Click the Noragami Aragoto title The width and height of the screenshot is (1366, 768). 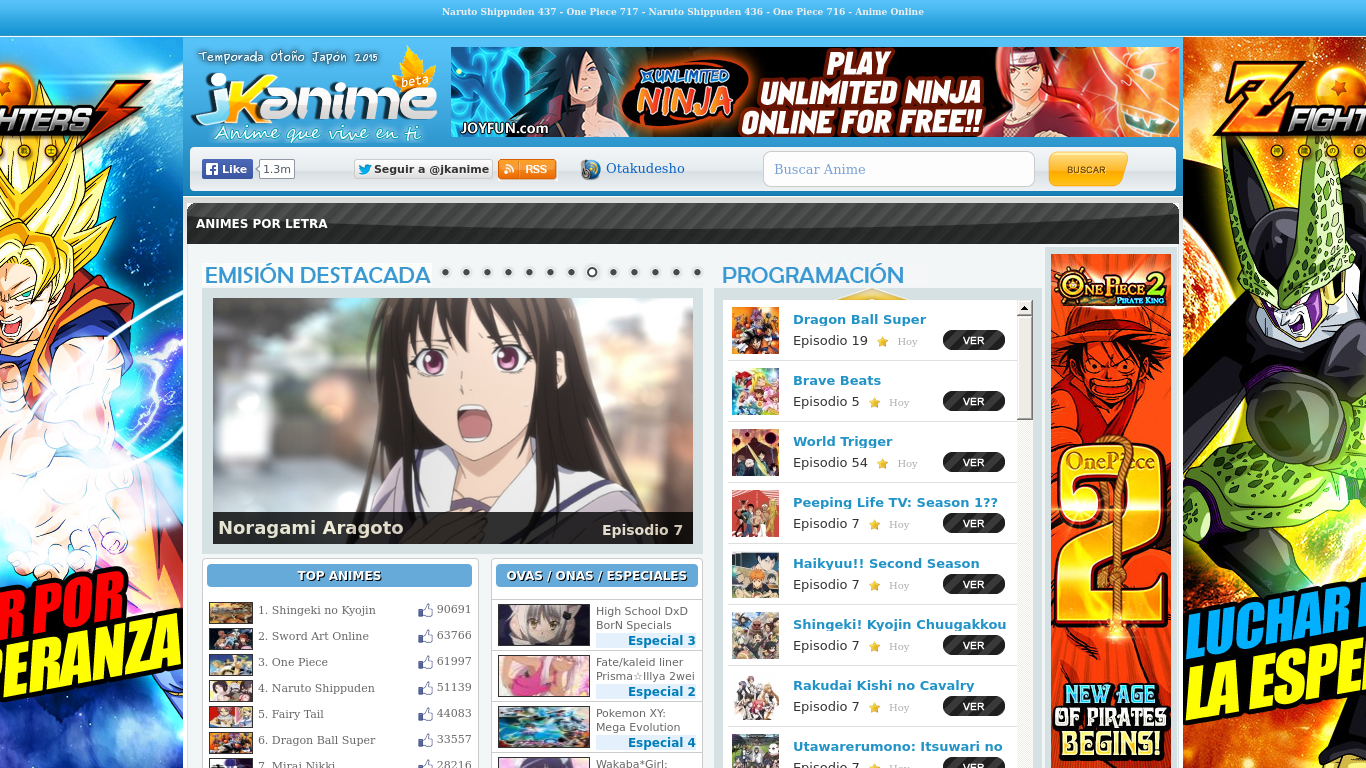click(x=311, y=528)
